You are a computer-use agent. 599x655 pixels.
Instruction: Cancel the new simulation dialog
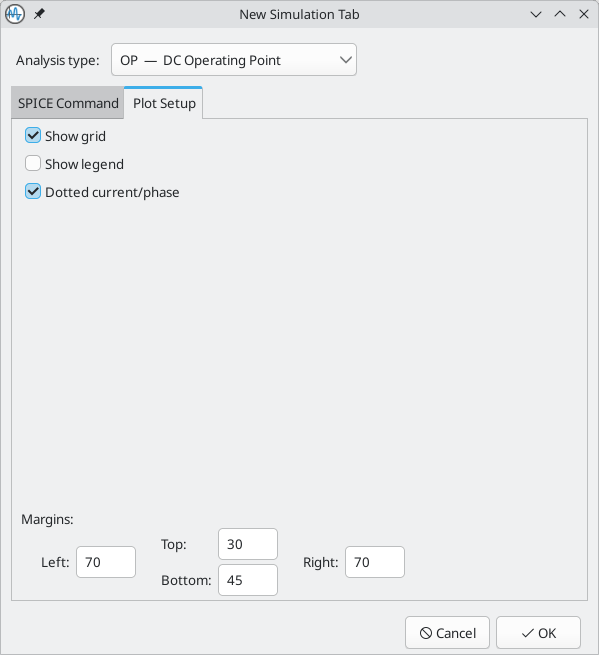447,633
